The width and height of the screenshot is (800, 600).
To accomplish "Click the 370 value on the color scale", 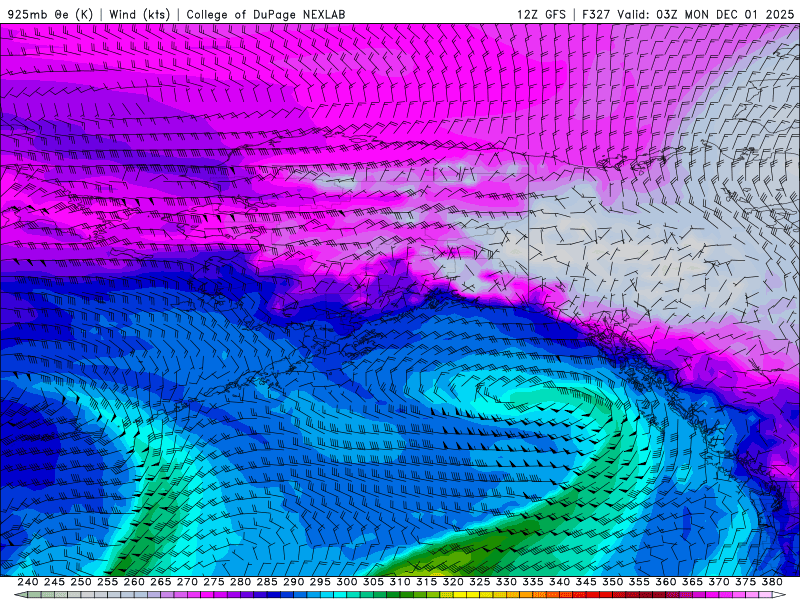I will click(x=718, y=582).
